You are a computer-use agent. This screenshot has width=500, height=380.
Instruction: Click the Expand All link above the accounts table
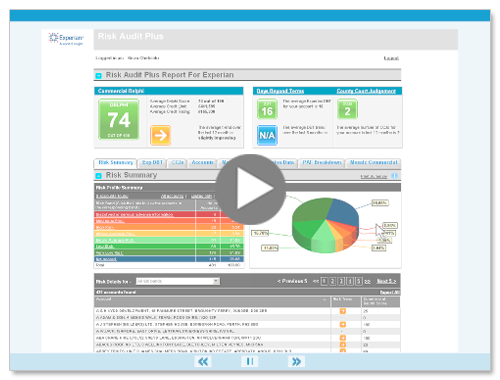pos(389,292)
